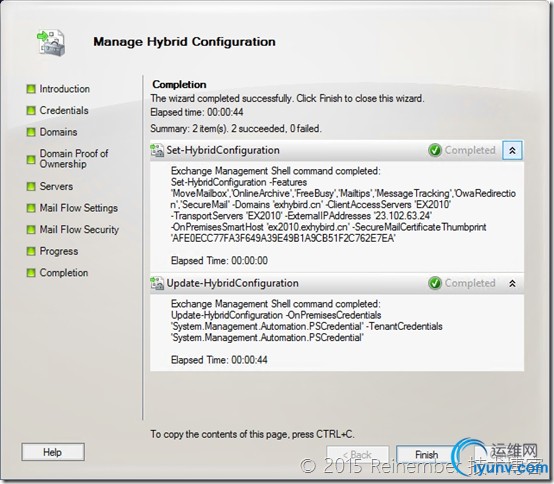This screenshot has width=554, height=484.
Task: Click the green square next to Progress
Action: pyautogui.click(x=31, y=251)
